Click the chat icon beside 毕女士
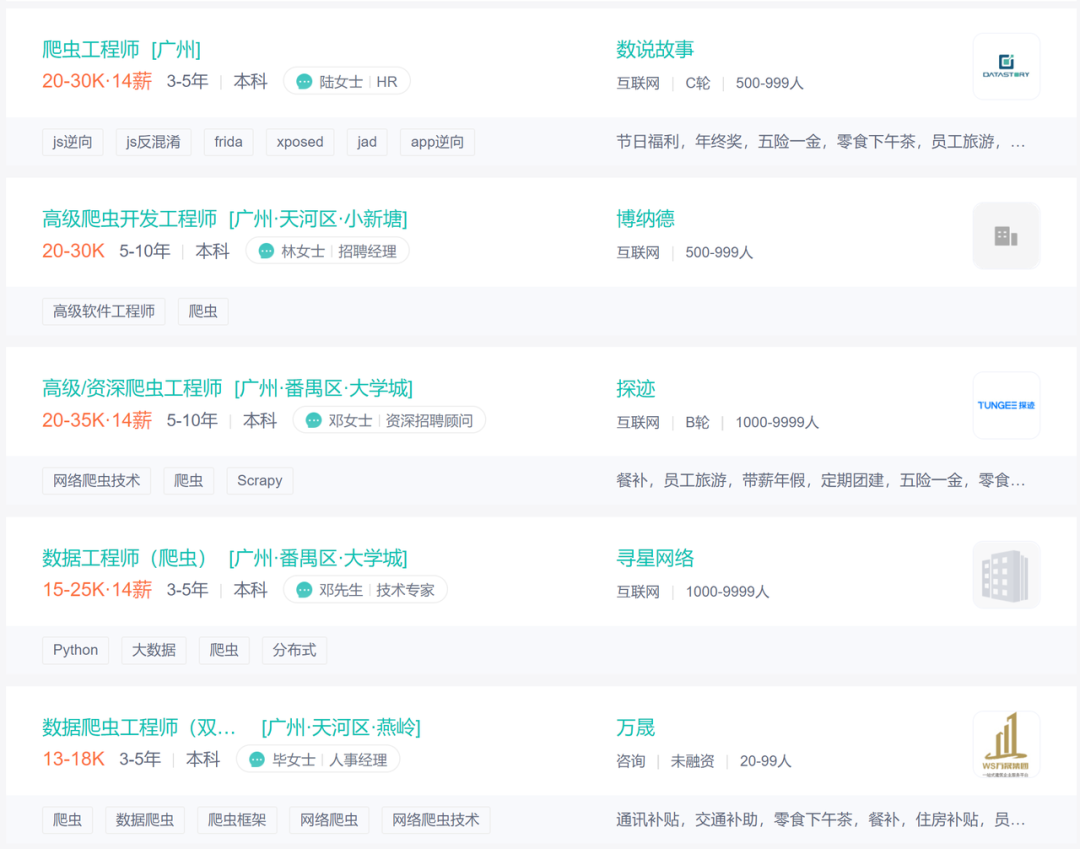Image resolution: width=1080 pixels, height=849 pixels. (x=257, y=759)
